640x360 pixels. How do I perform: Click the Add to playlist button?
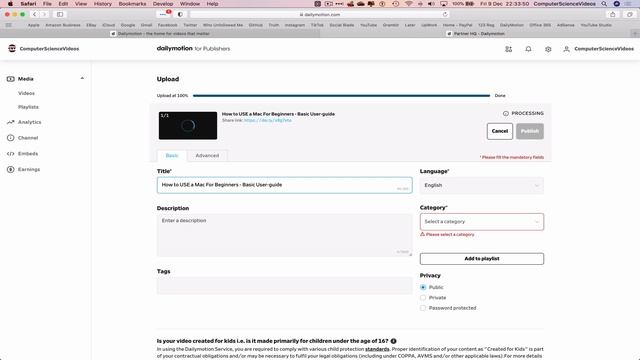tap(482, 259)
